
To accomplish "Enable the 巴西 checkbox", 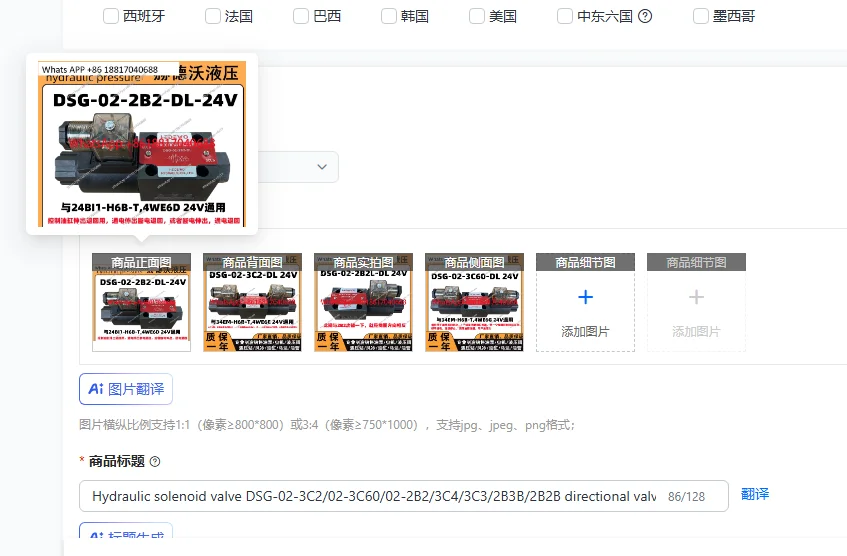I will 301,16.
